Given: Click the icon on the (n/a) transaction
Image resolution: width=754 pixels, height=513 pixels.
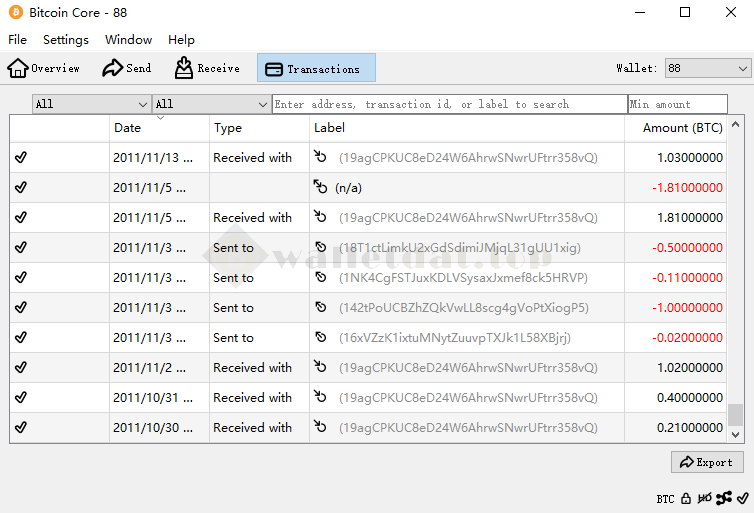Looking at the screenshot, I should point(320,187).
